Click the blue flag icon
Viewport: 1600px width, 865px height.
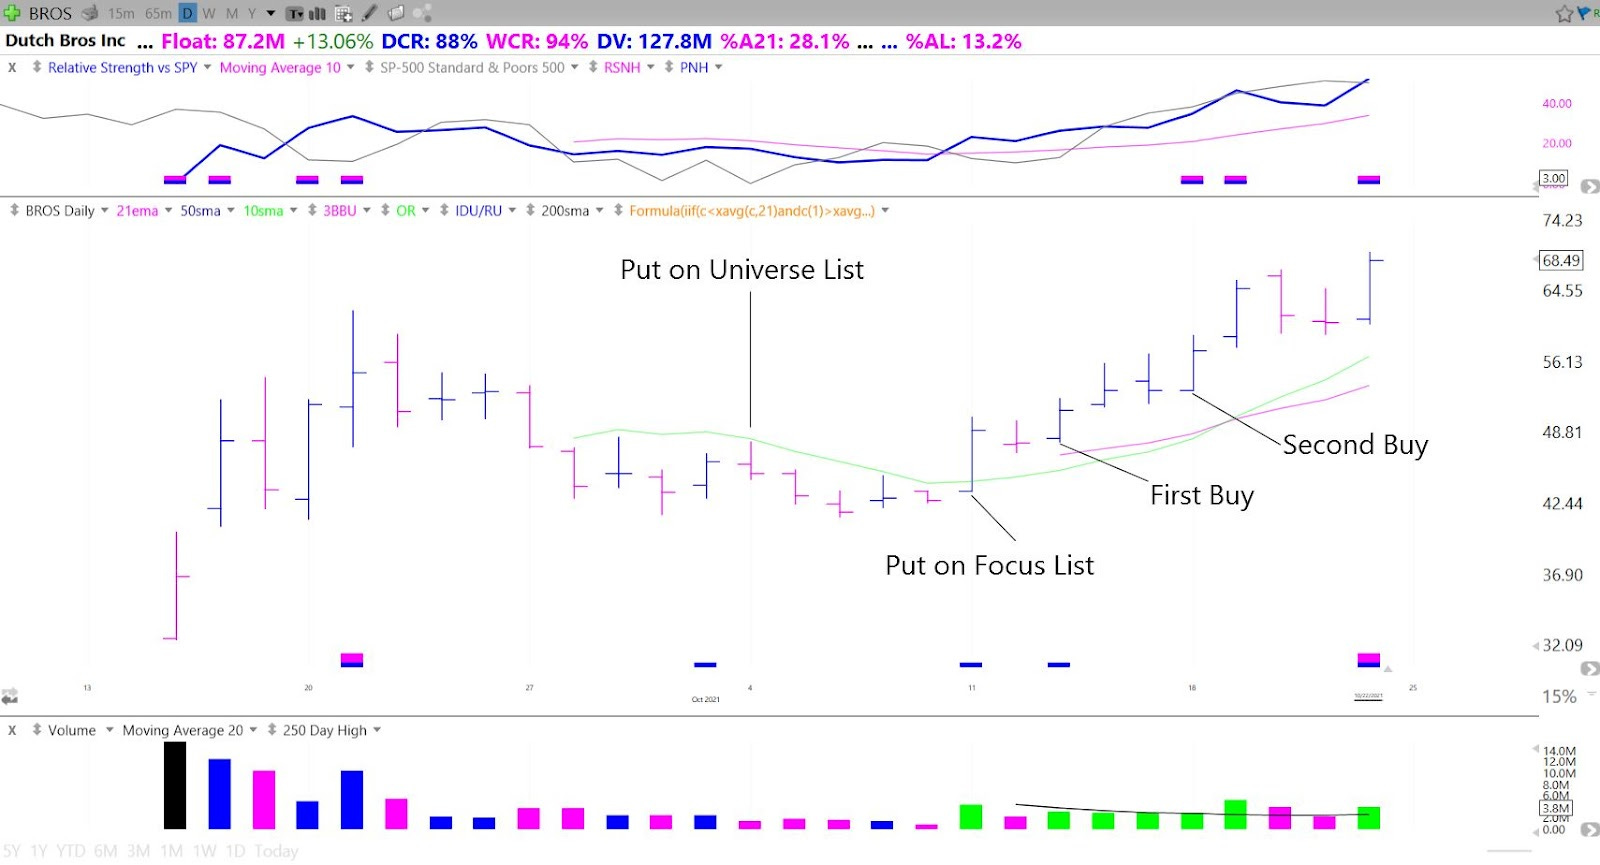tap(1583, 13)
